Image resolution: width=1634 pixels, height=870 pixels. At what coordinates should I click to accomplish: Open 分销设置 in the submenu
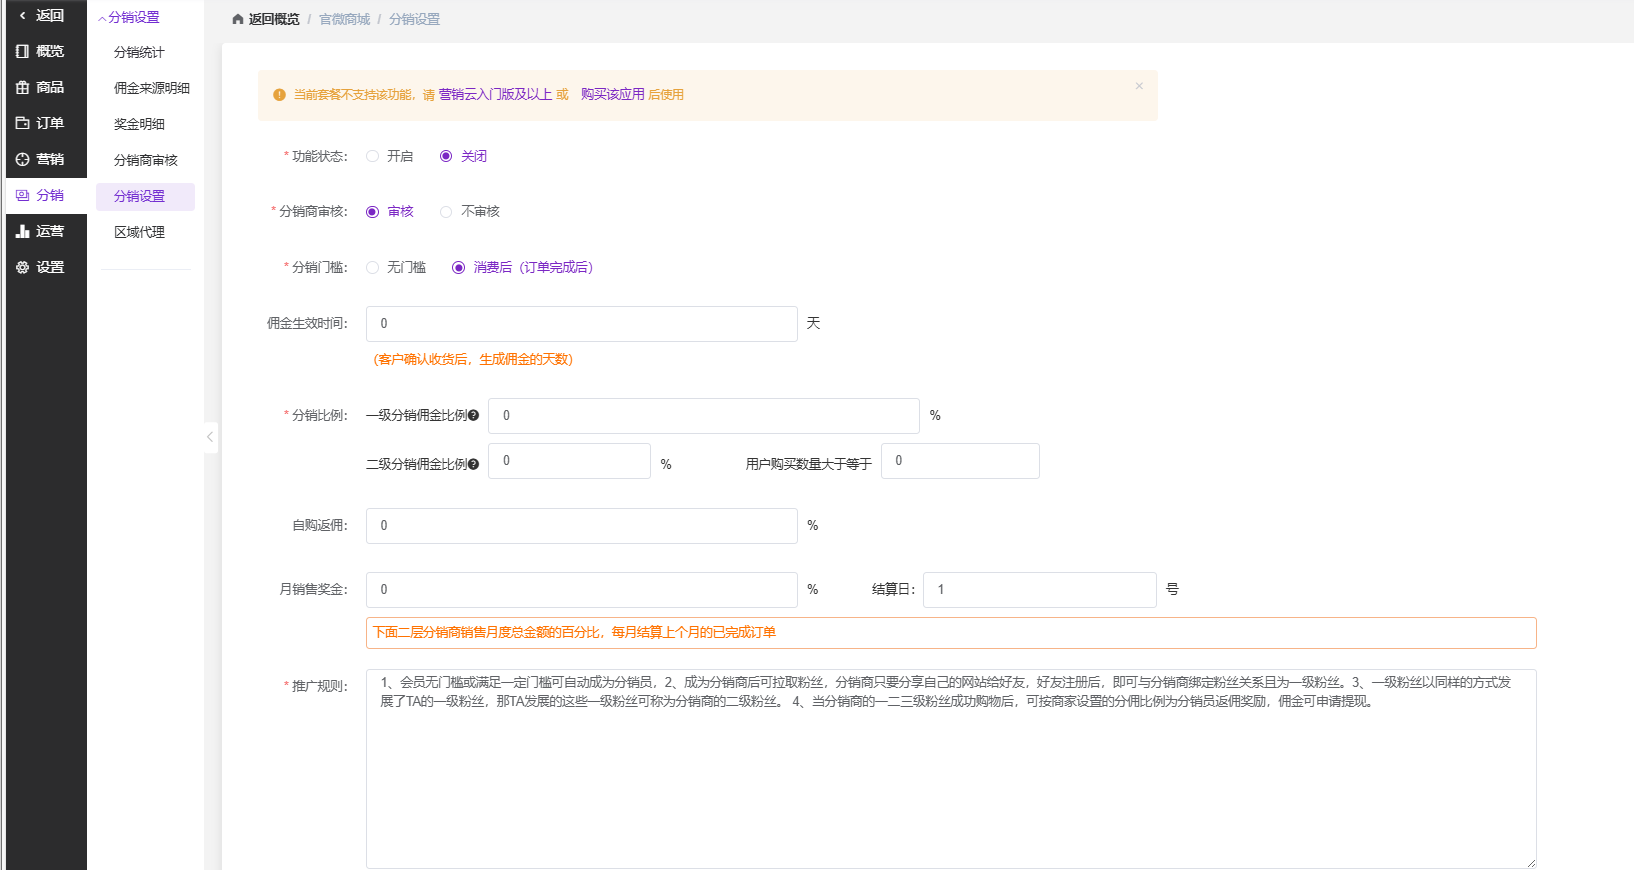point(146,196)
